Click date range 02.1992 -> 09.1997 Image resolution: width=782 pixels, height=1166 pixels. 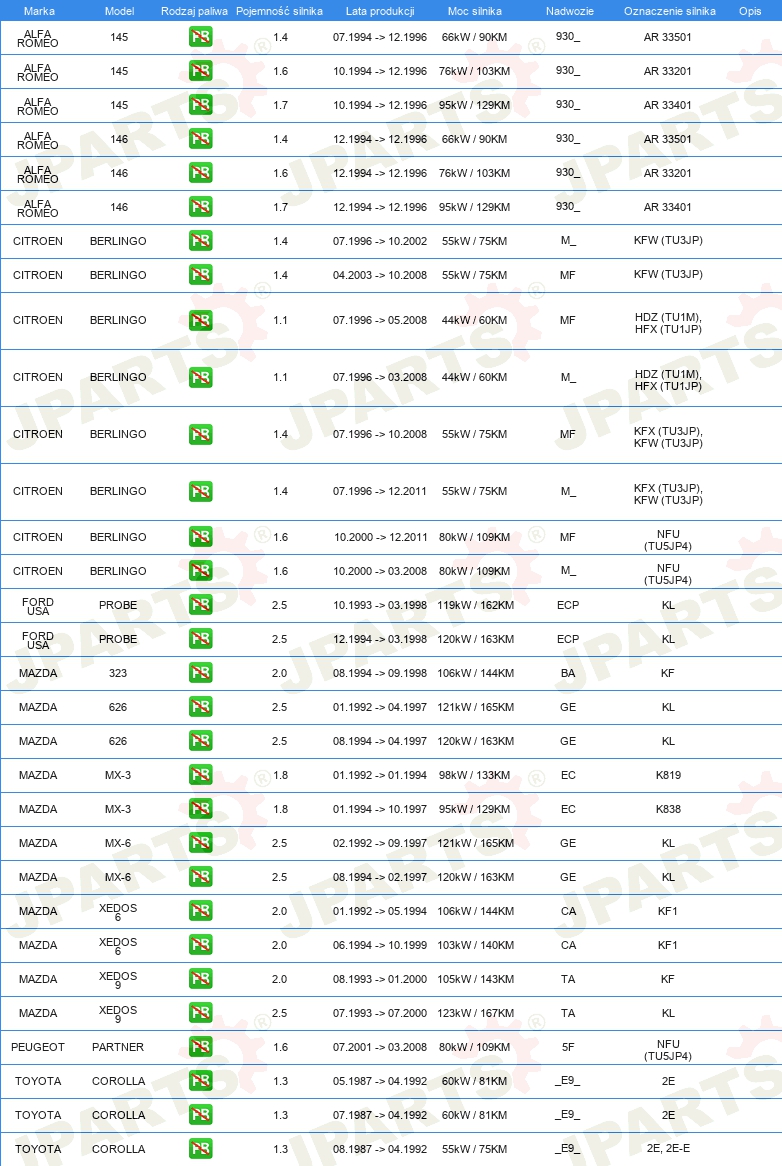coord(380,843)
